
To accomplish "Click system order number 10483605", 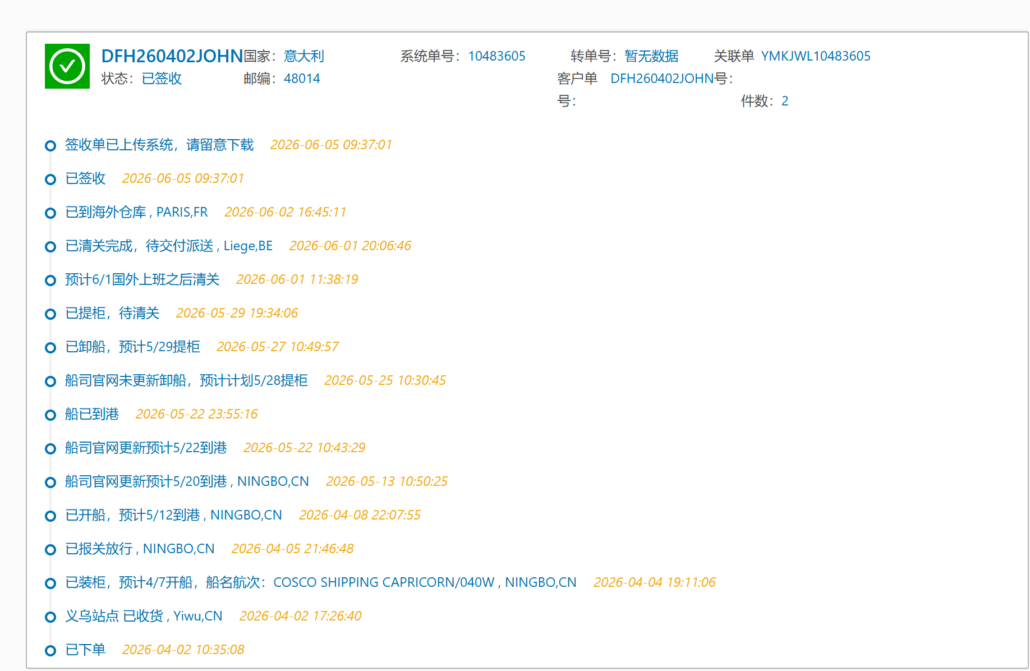I will [x=497, y=56].
